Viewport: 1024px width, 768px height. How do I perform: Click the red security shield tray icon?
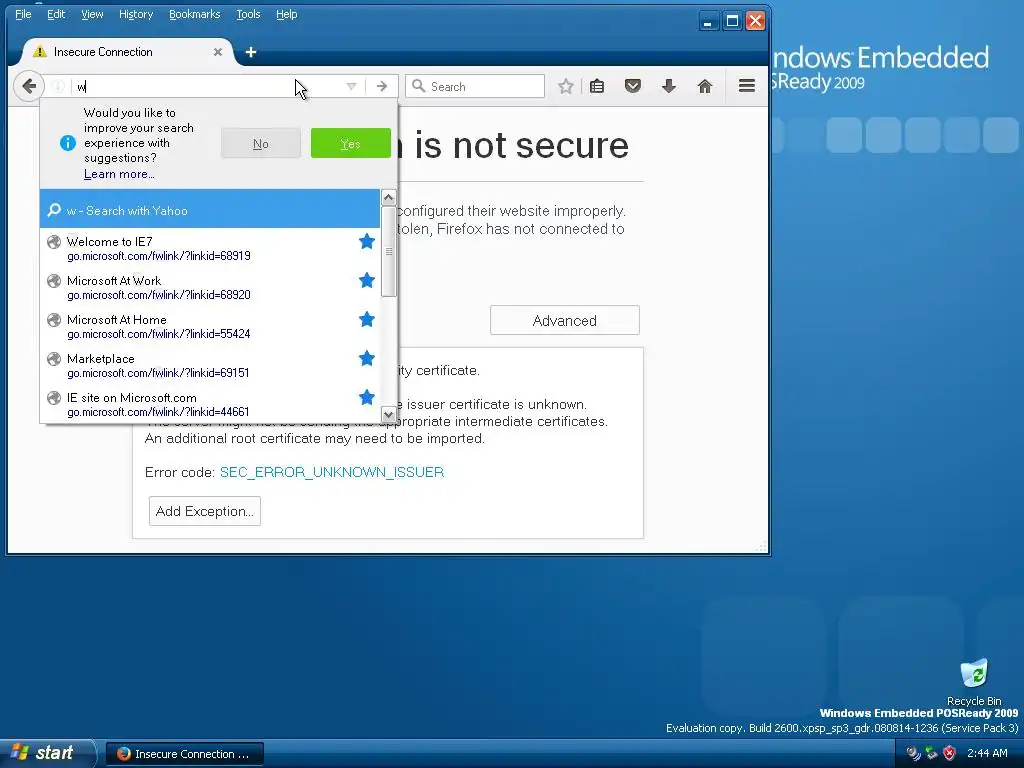coord(950,753)
